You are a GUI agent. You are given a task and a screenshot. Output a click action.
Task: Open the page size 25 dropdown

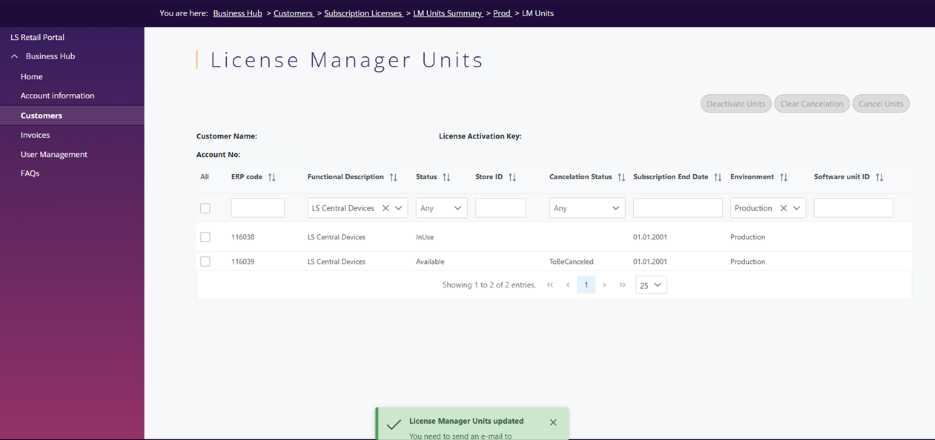650,285
